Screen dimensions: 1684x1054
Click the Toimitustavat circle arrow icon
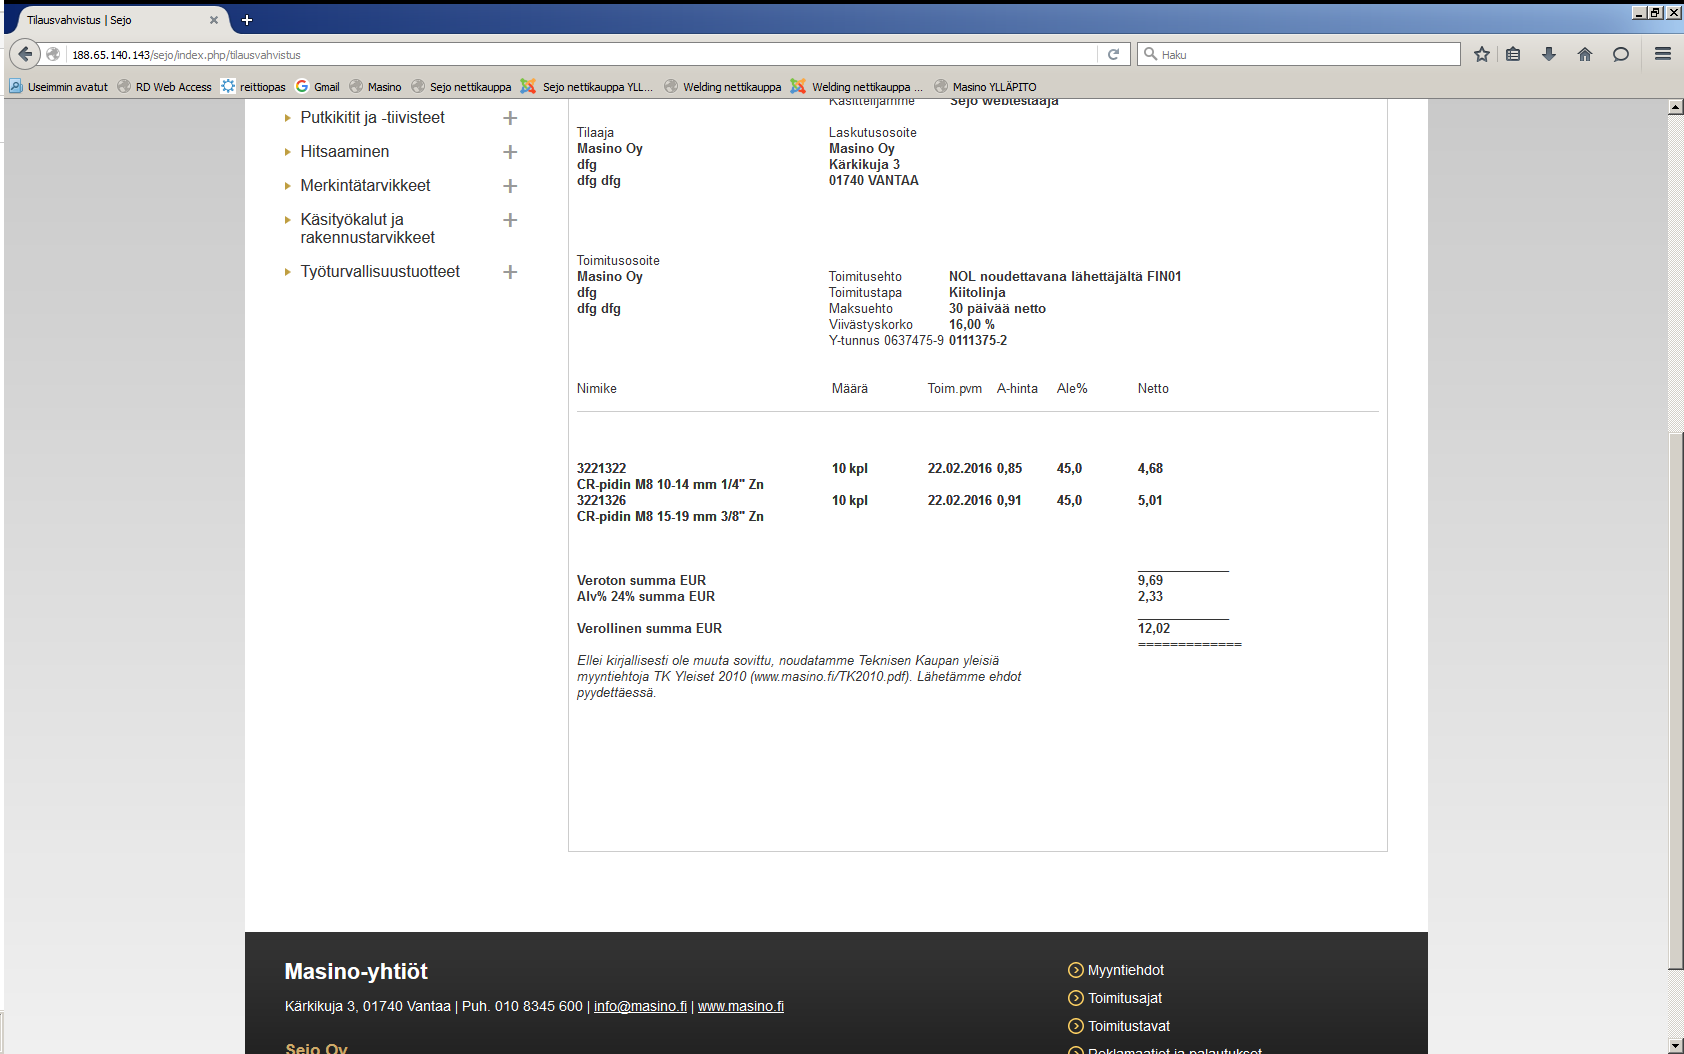tap(1076, 1026)
